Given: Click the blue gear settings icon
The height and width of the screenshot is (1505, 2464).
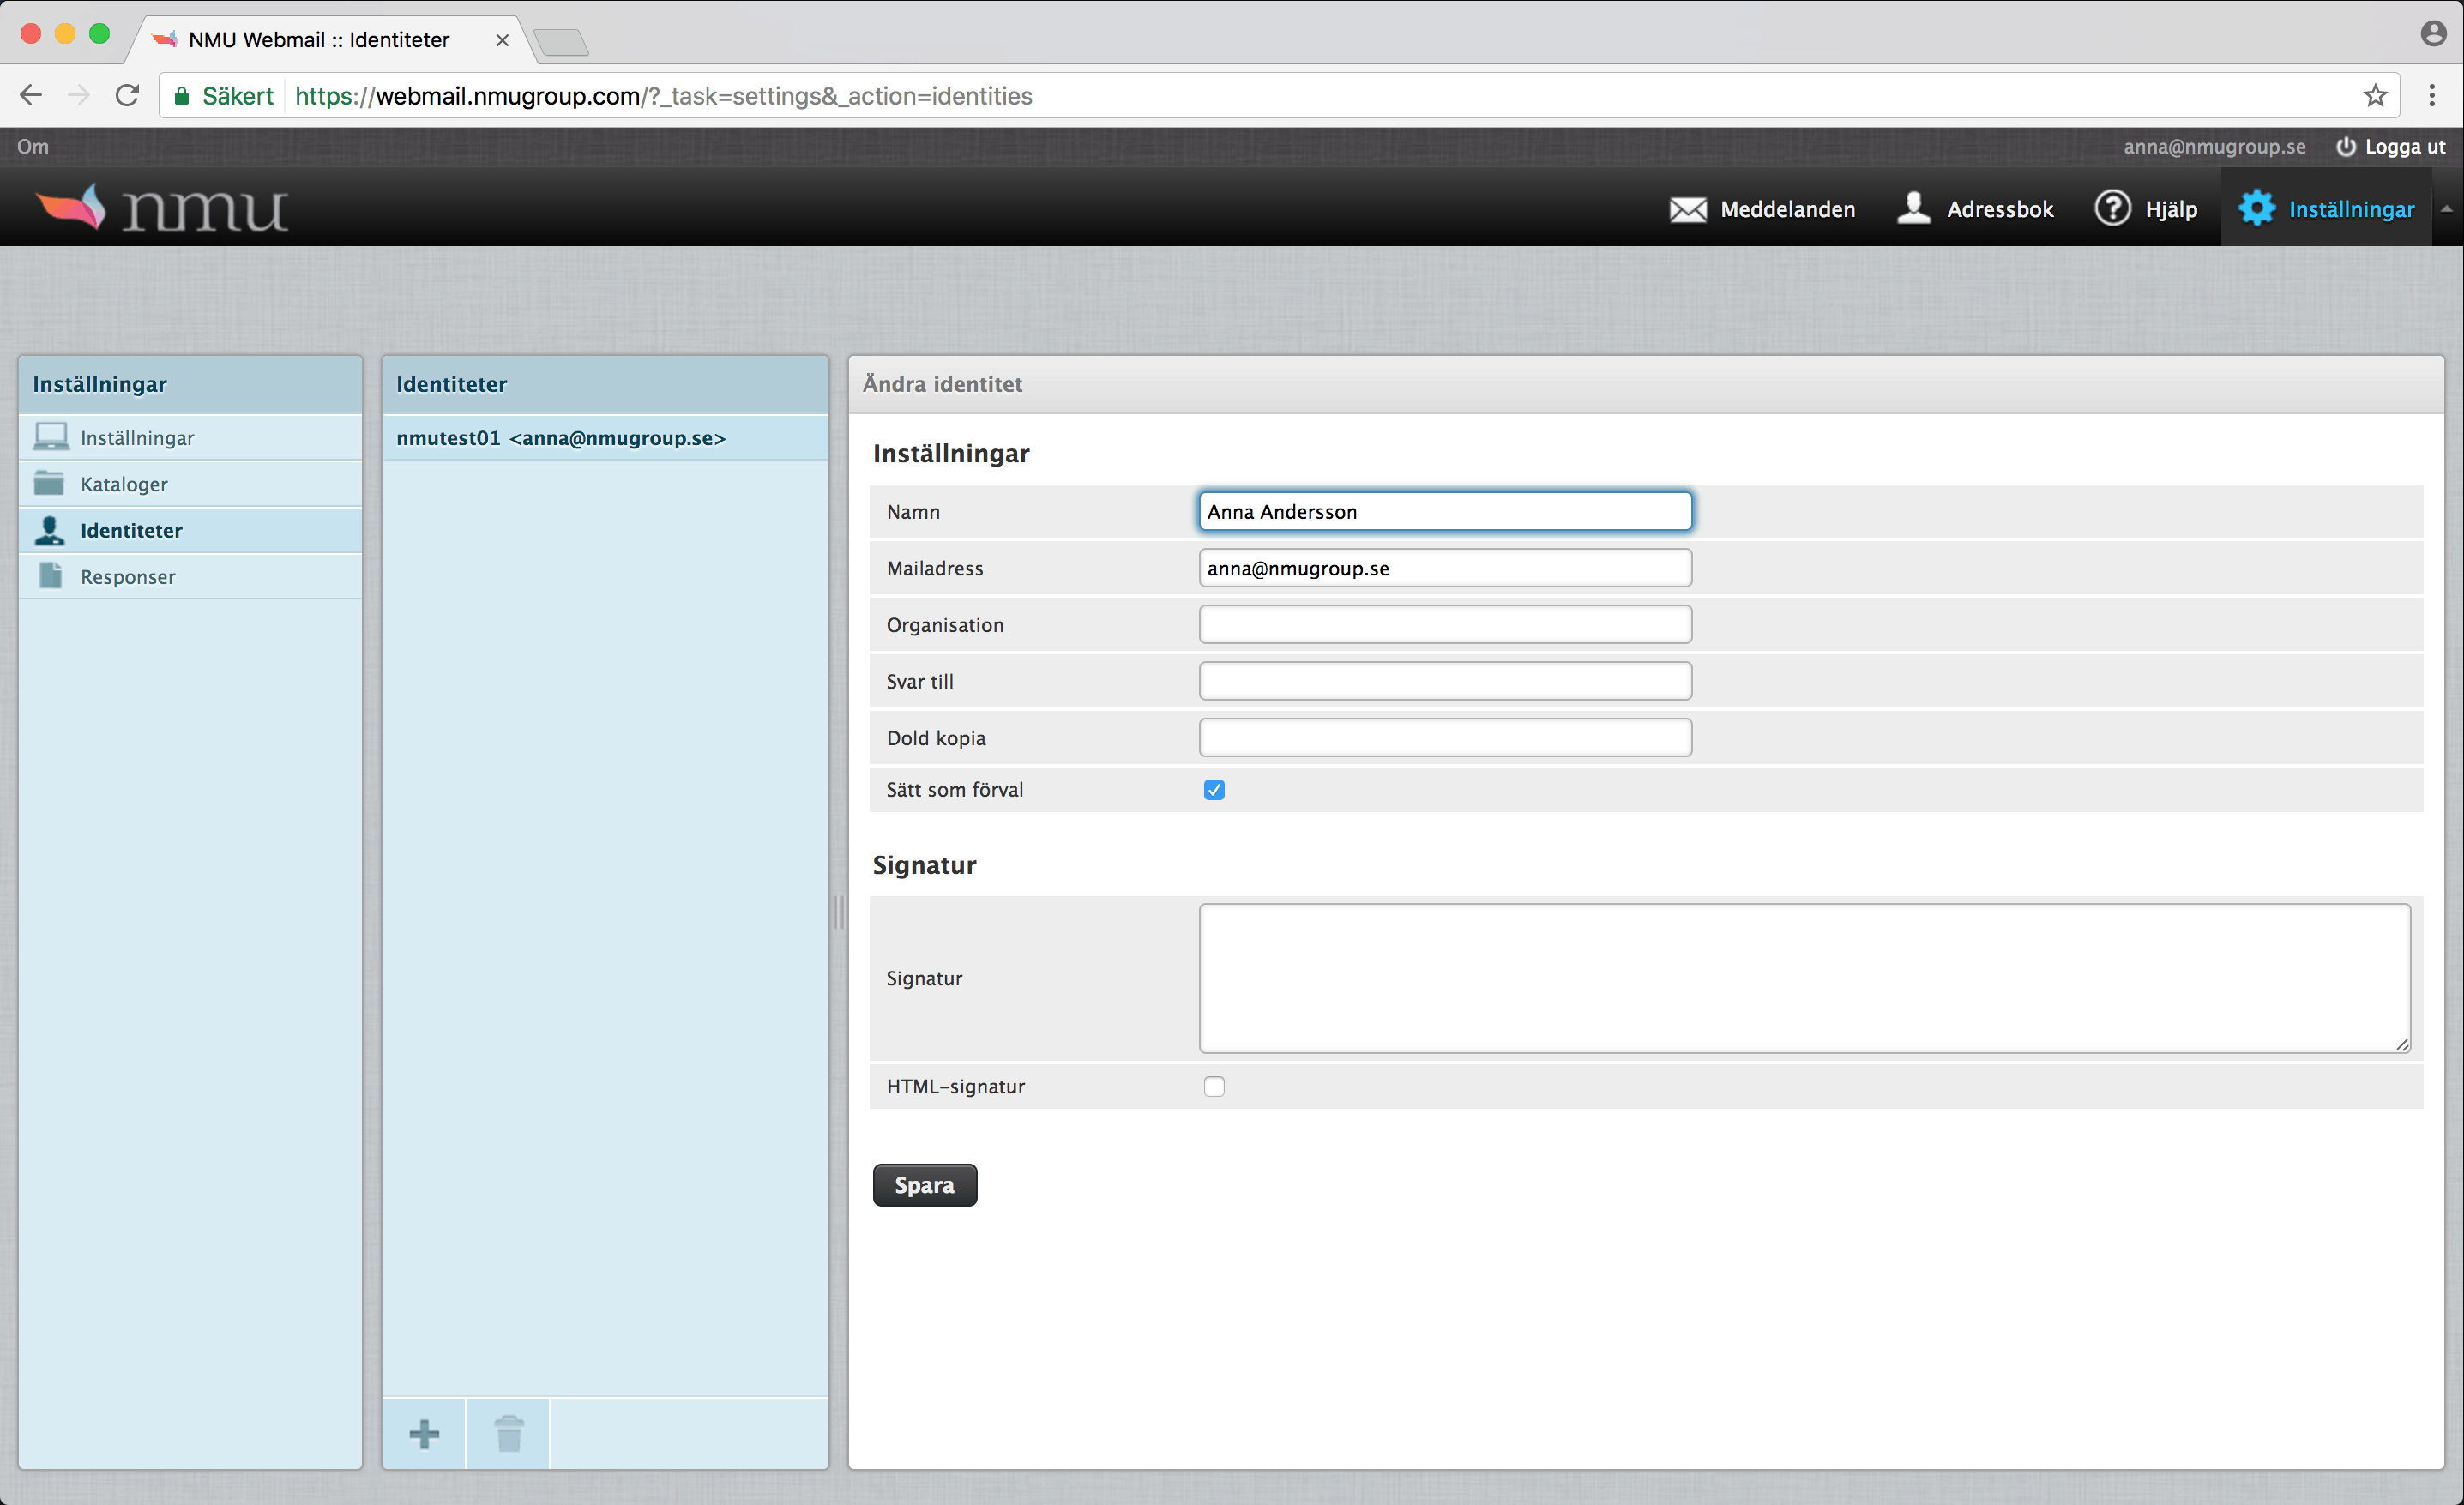Looking at the screenshot, I should pyautogui.click(x=2256, y=208).
